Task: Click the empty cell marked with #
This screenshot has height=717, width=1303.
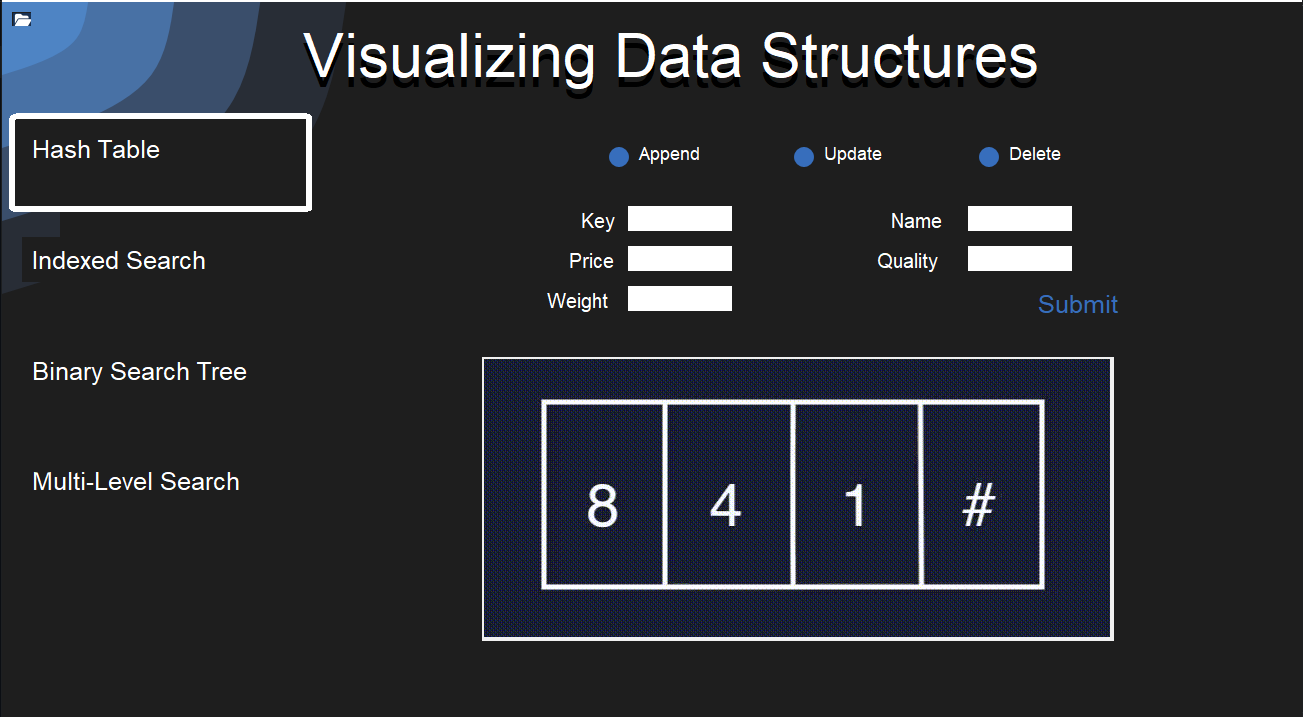Action: 982,493
